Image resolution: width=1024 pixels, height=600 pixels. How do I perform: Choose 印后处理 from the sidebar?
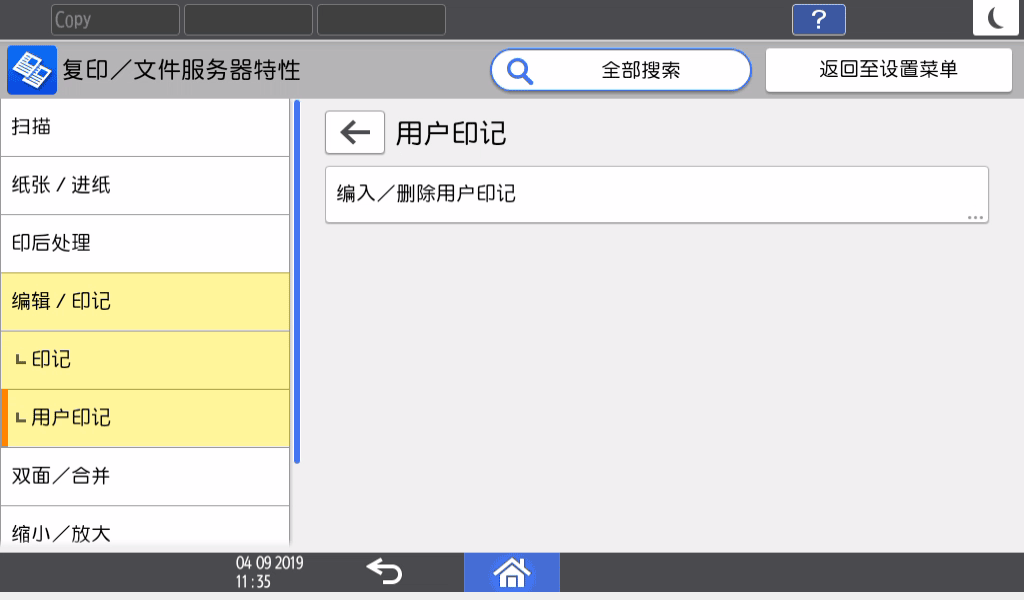tap(145, 243)
